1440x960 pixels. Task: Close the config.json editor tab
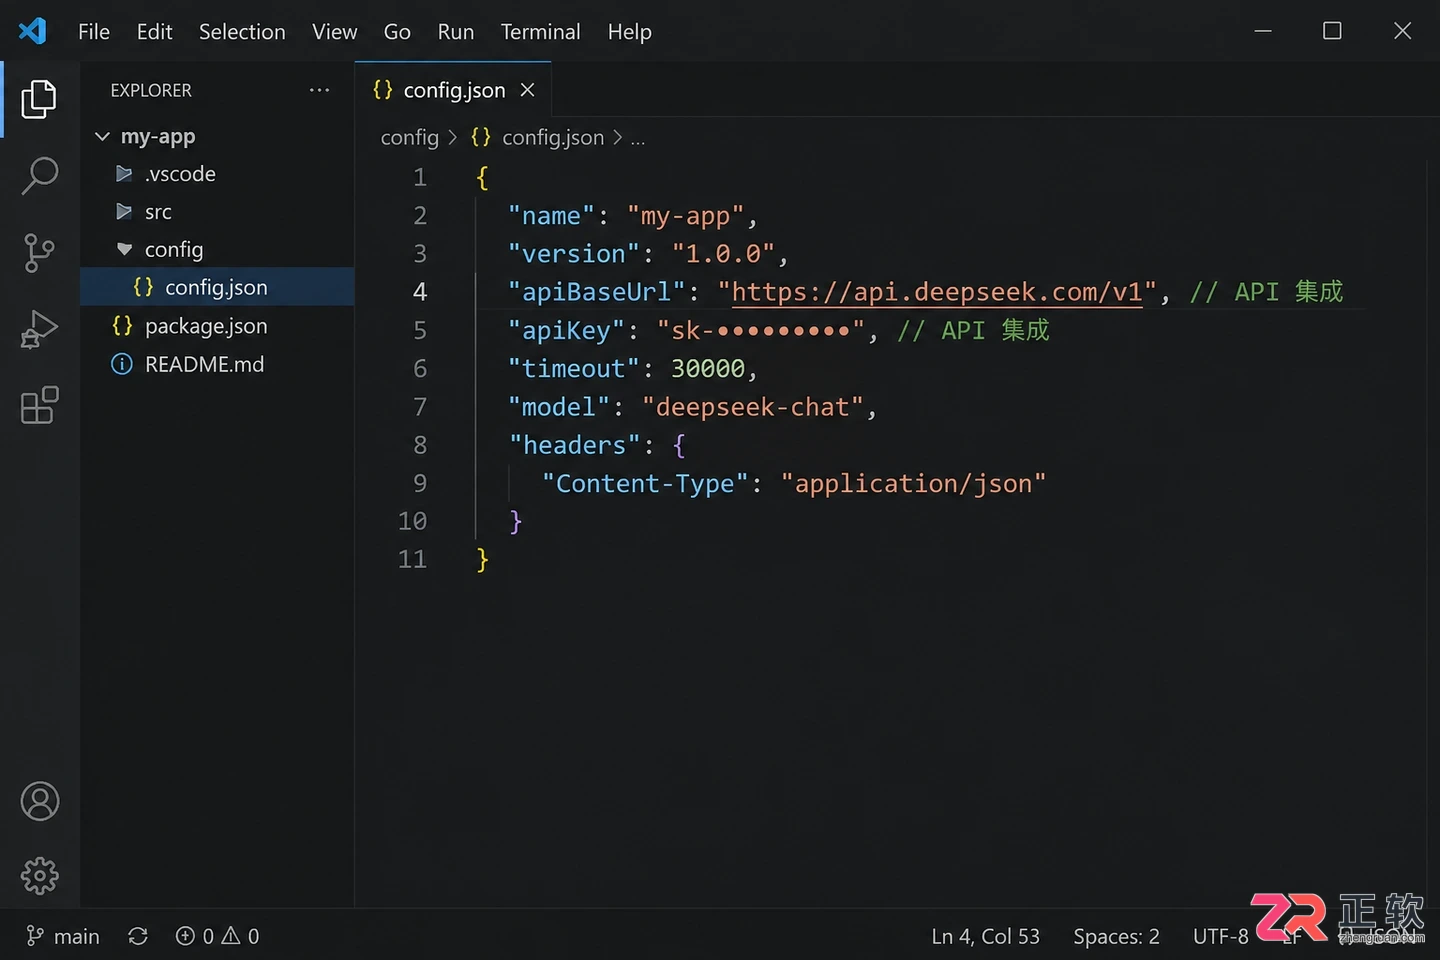(x=527, y=90)
